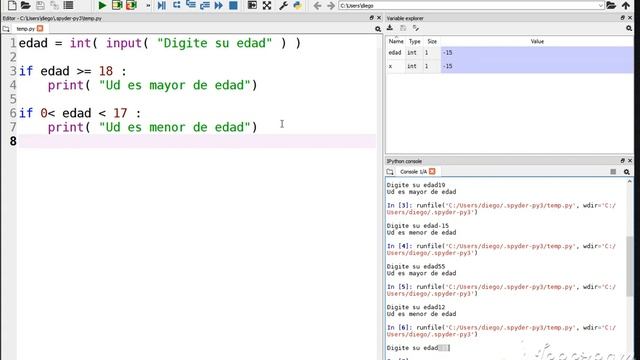This screenshot has height=360, width=640.
Task: Click line 1 with the input statement
Action: coord(160,43)
